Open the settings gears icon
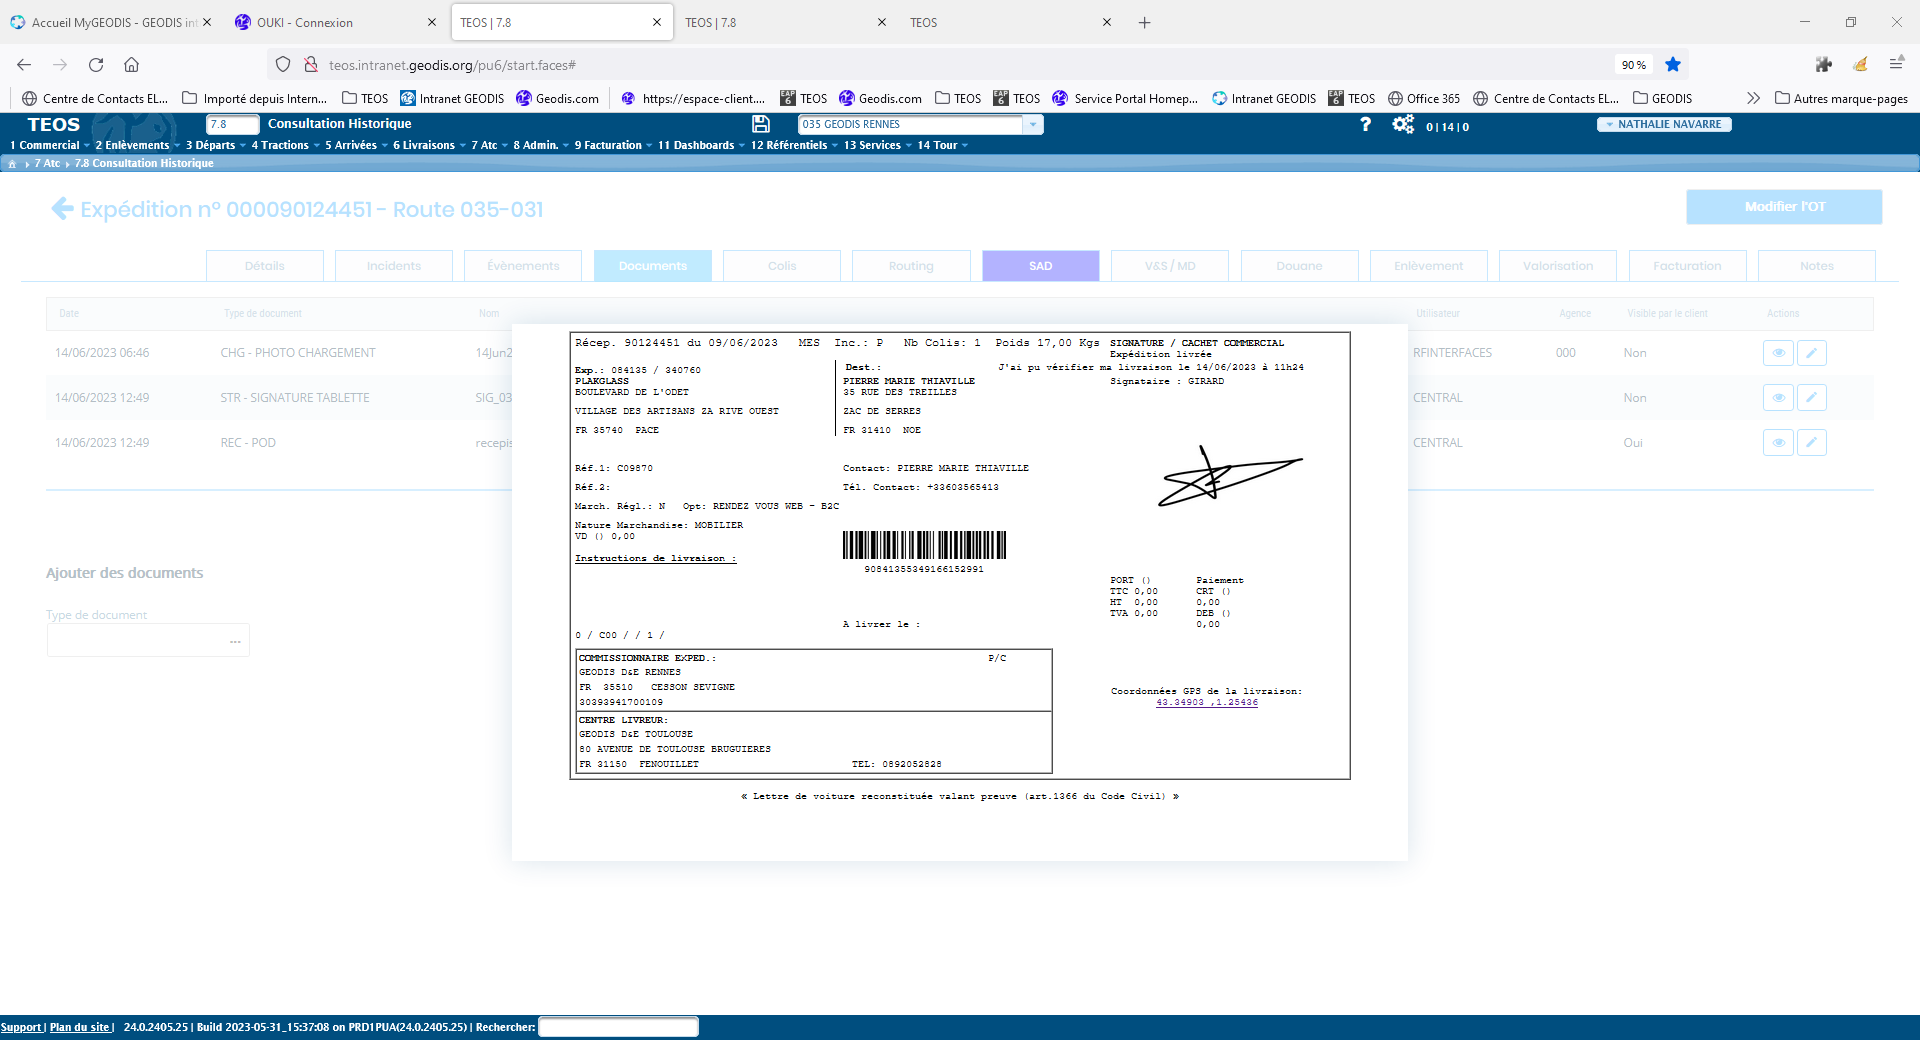This screenshot has height=1040, width=1920. (x=1403, y=124)
